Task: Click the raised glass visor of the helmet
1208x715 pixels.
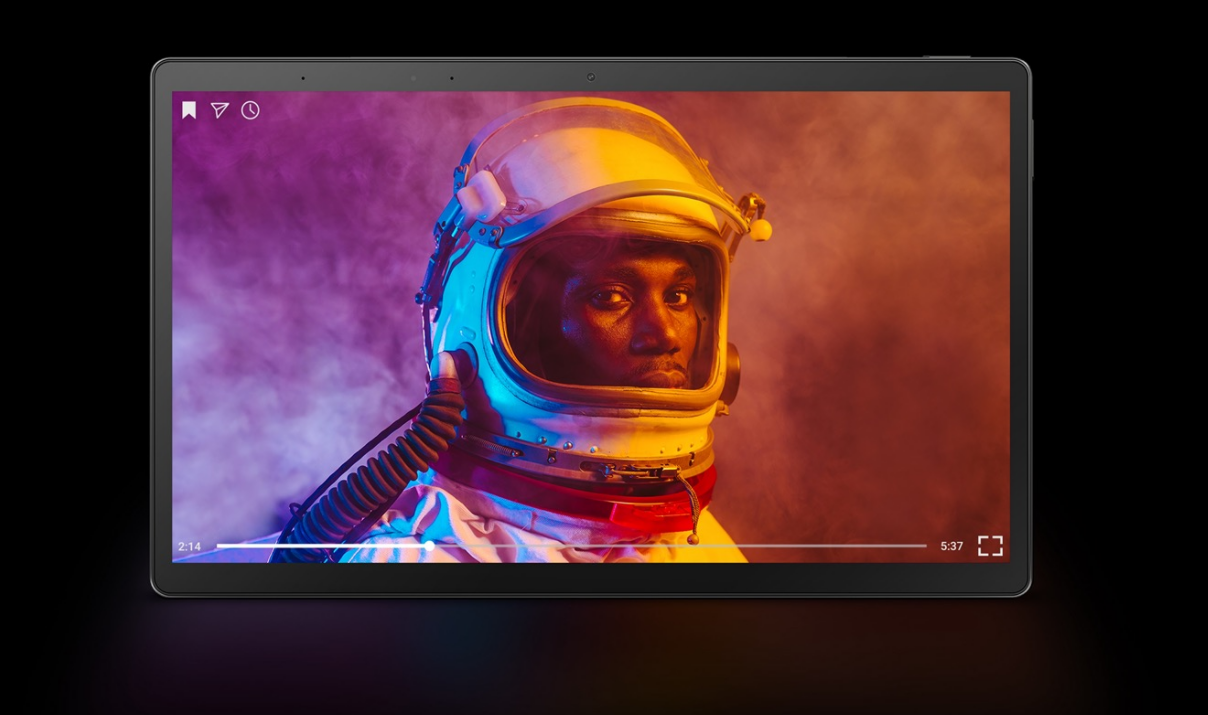Action: (x=600, y=150)
